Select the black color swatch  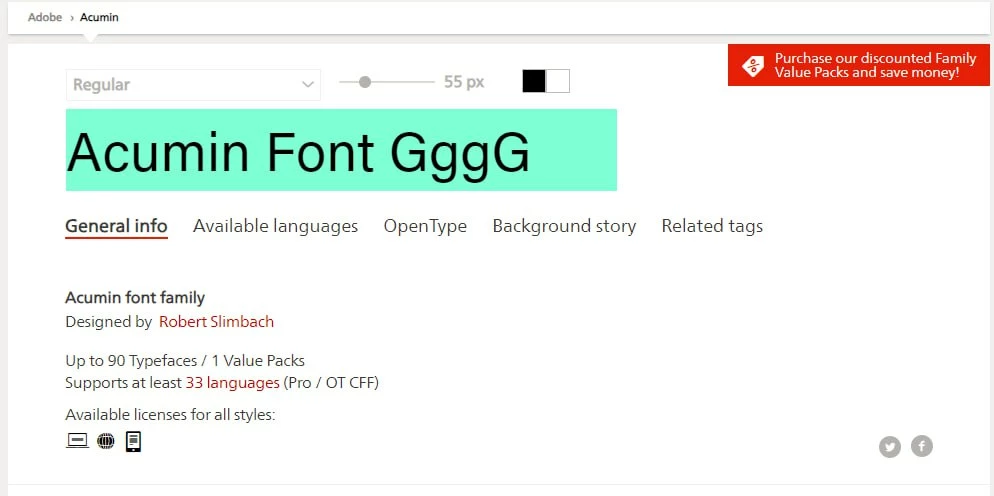point(534,81)
